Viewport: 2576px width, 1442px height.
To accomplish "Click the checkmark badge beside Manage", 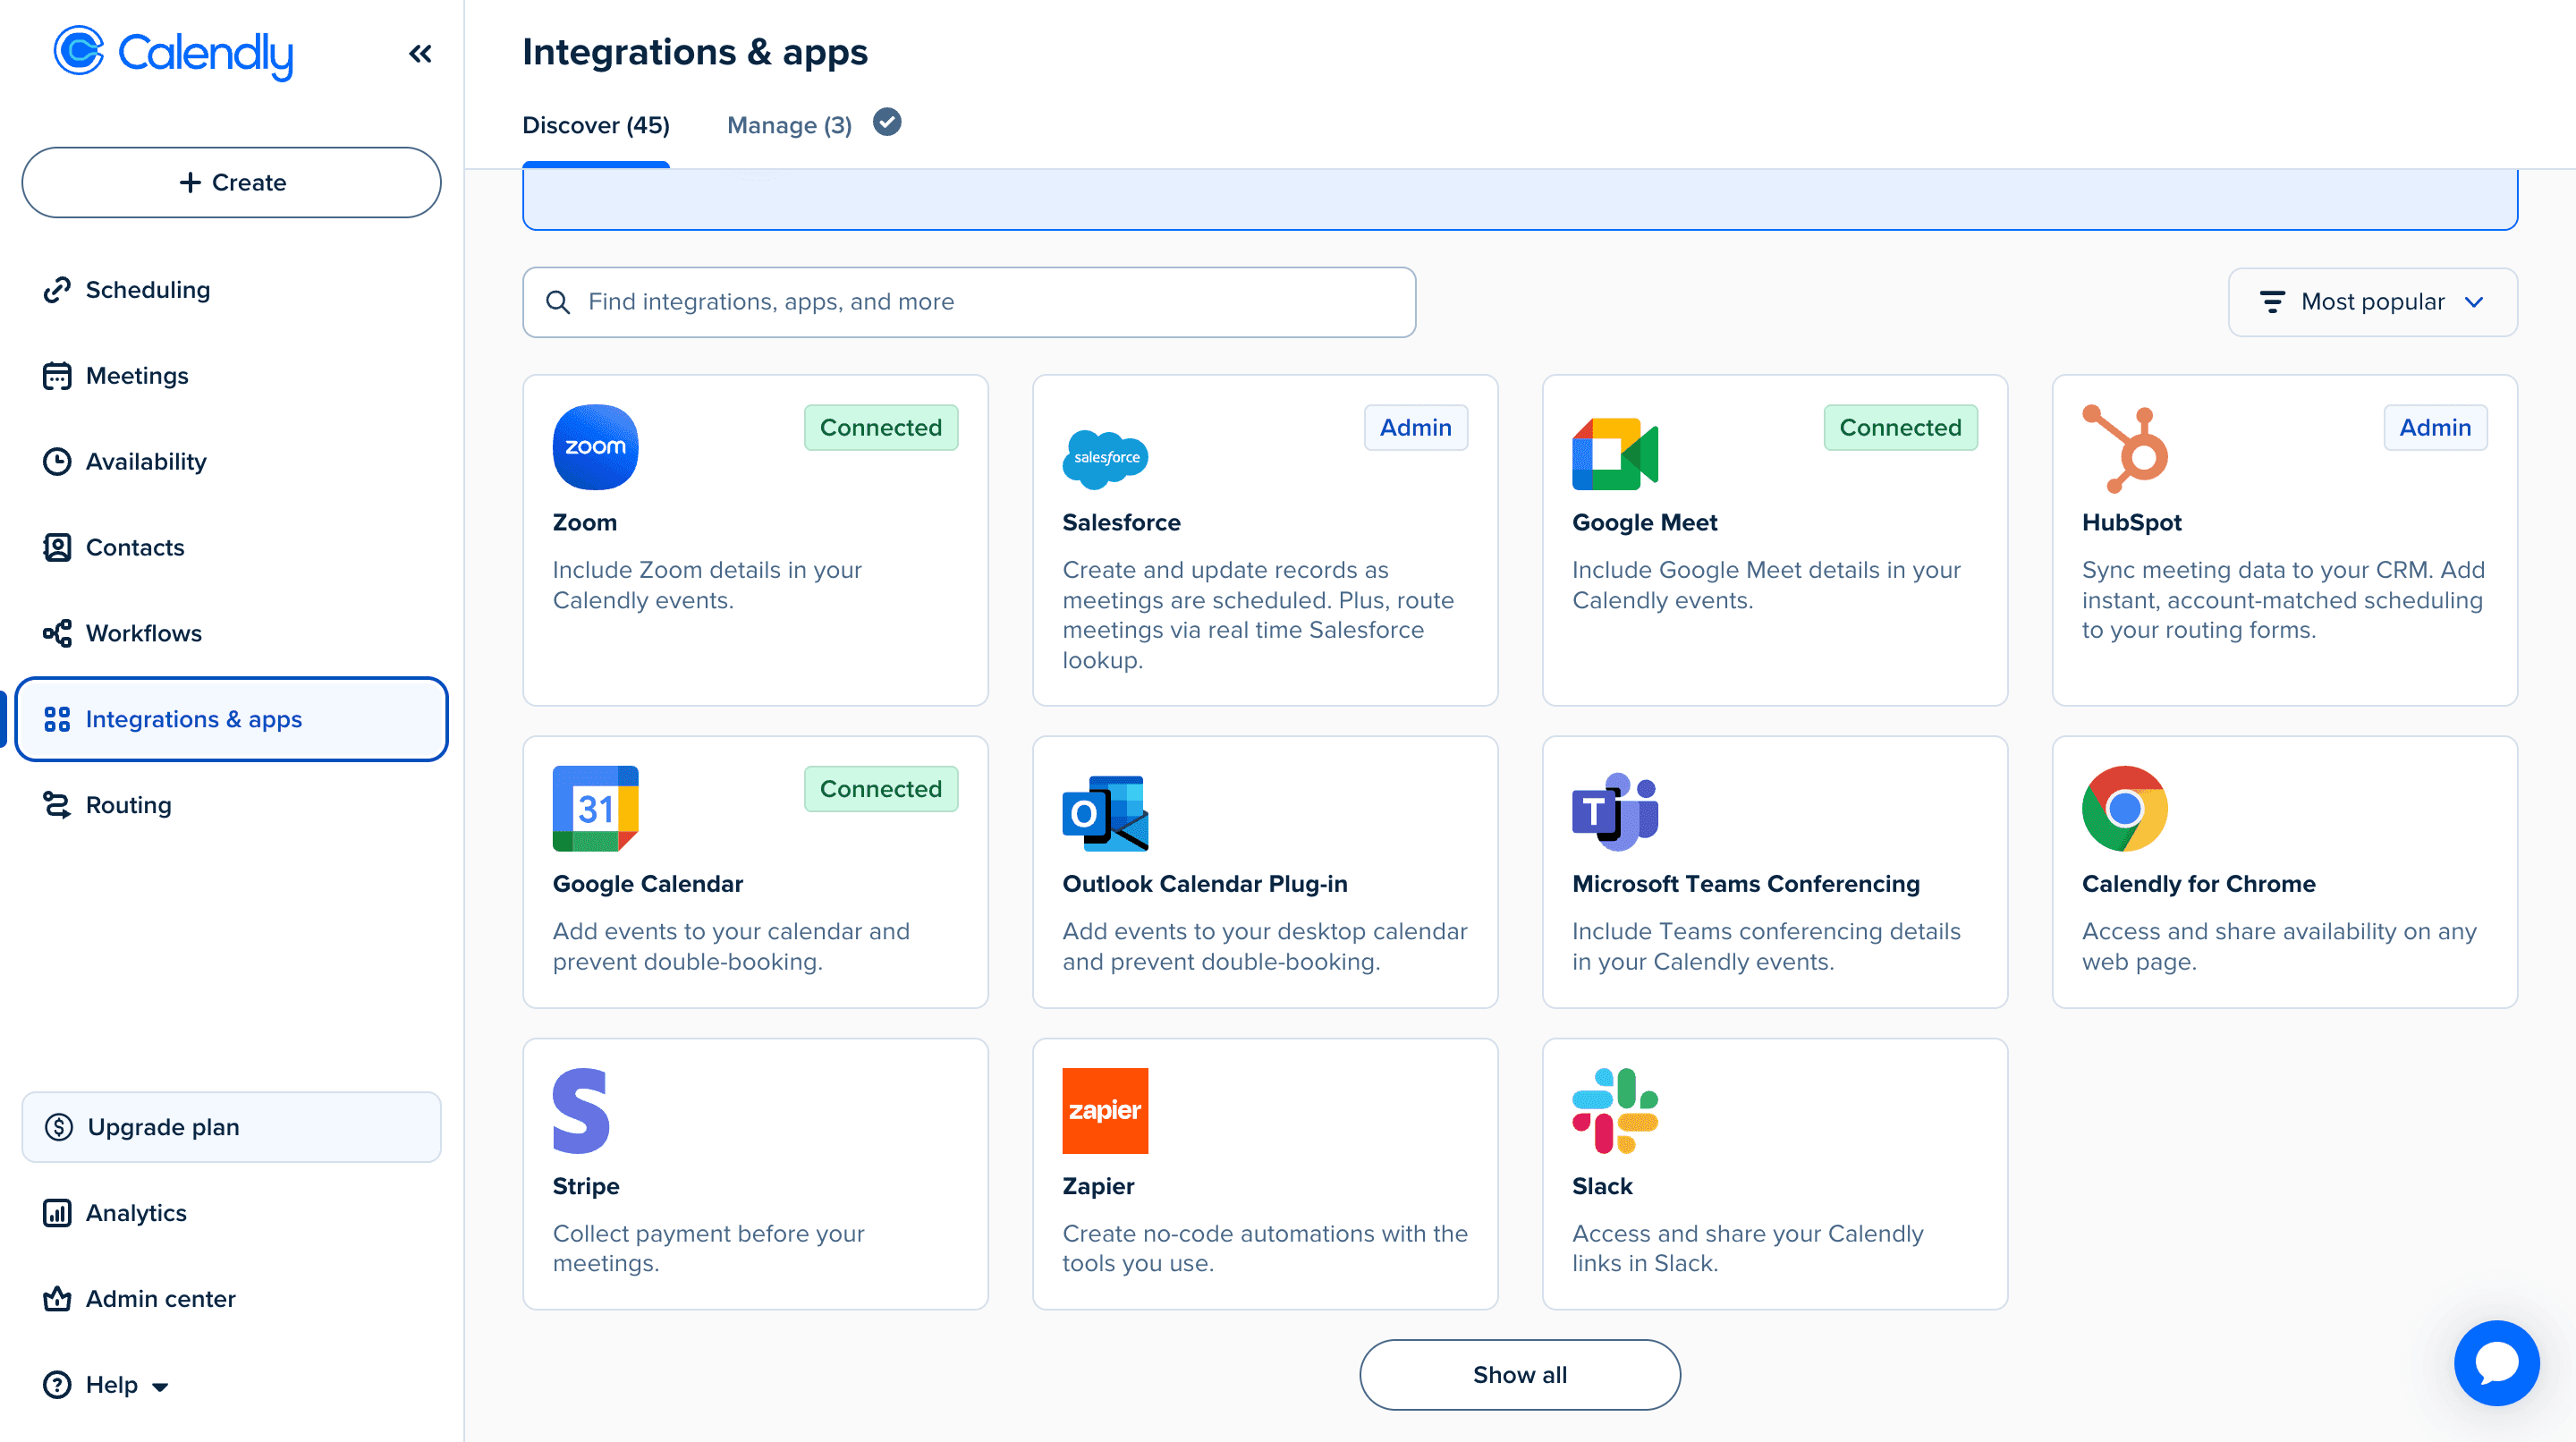I will 887,122.
